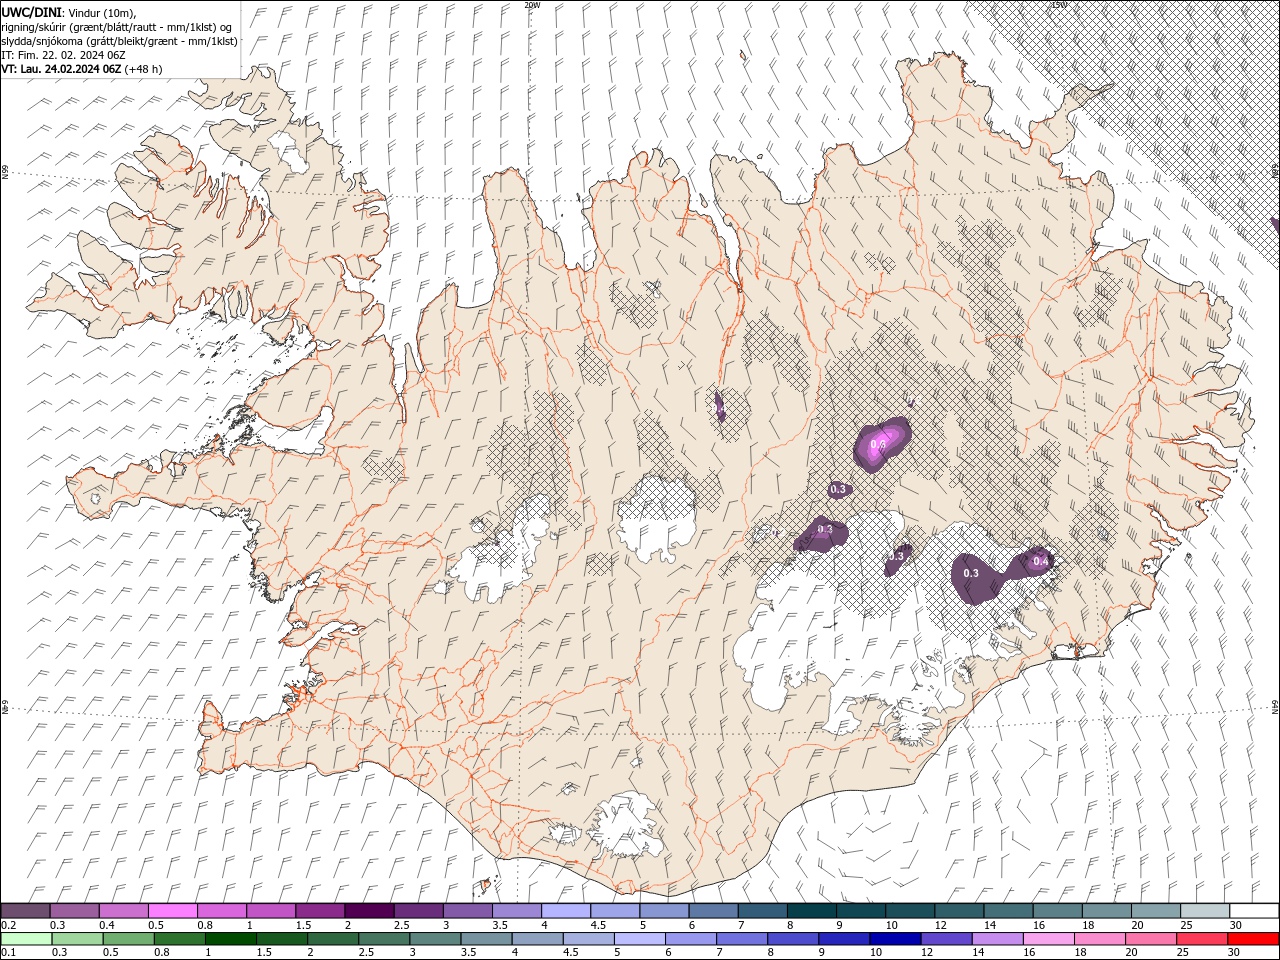Select the darkest green 1 swatch in lower legend
1280x960 pixels.
tap(230, 939)
